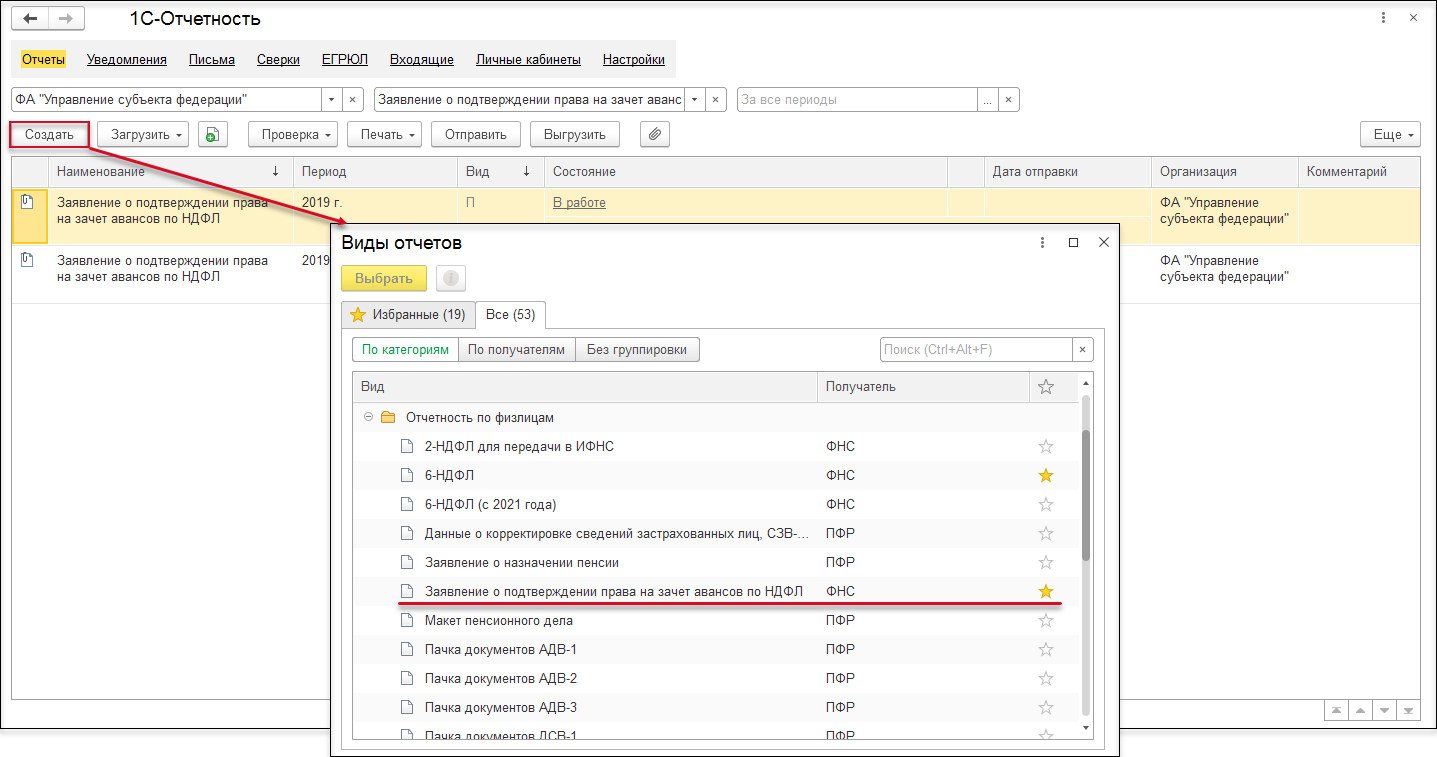Click the Поиск (Ctrl+Alt+F) search field
Screen dimensions: 1437x757
pos(977,349)
